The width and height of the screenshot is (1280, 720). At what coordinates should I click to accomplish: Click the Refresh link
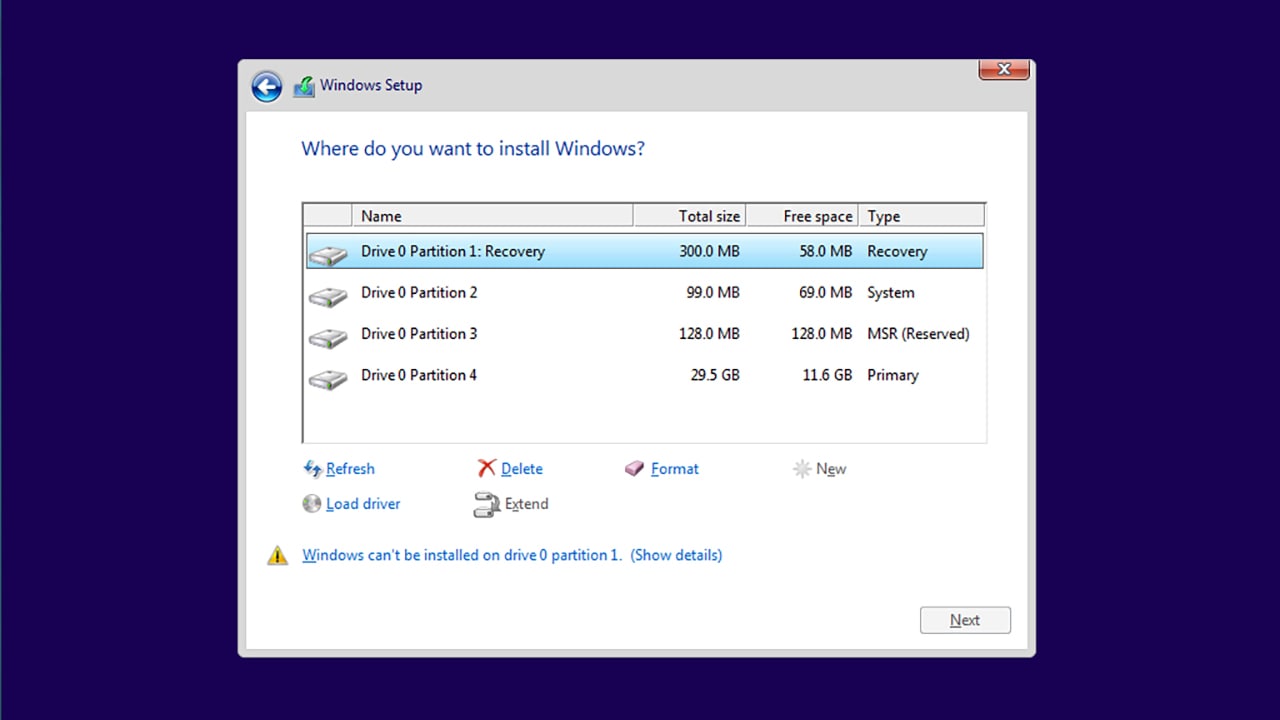350,469
